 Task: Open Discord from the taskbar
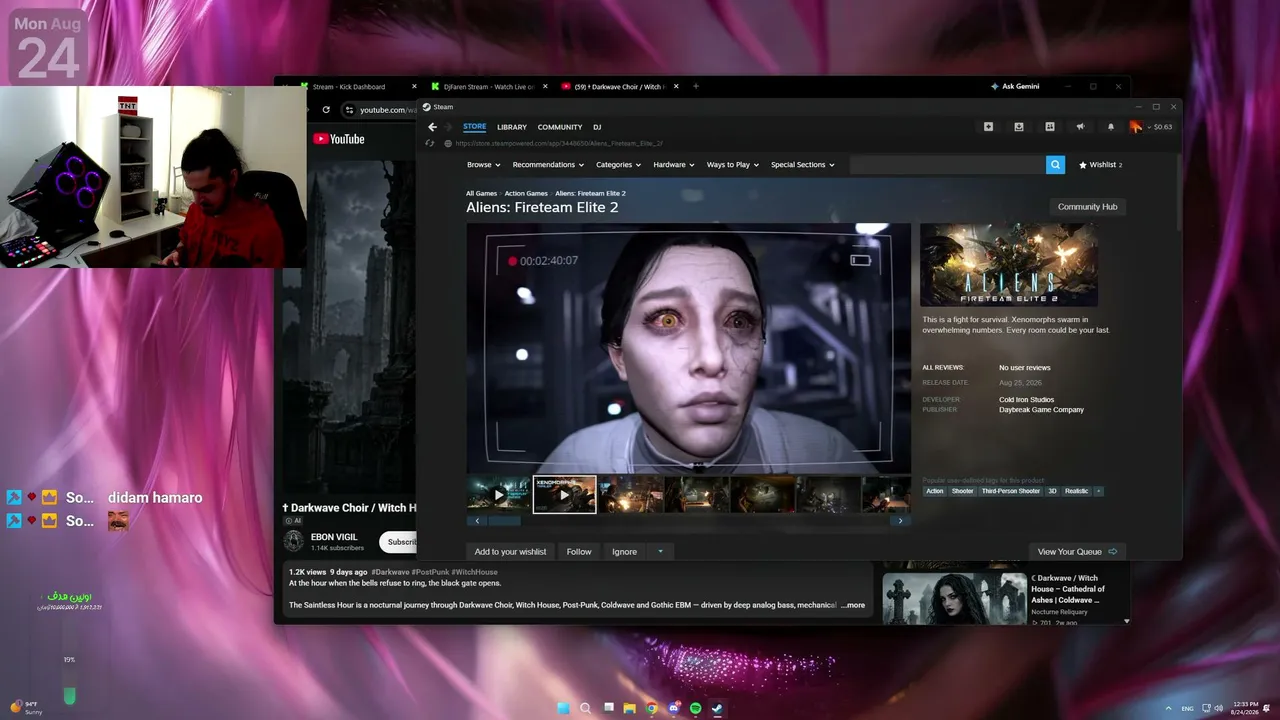[x=673, y=708]
